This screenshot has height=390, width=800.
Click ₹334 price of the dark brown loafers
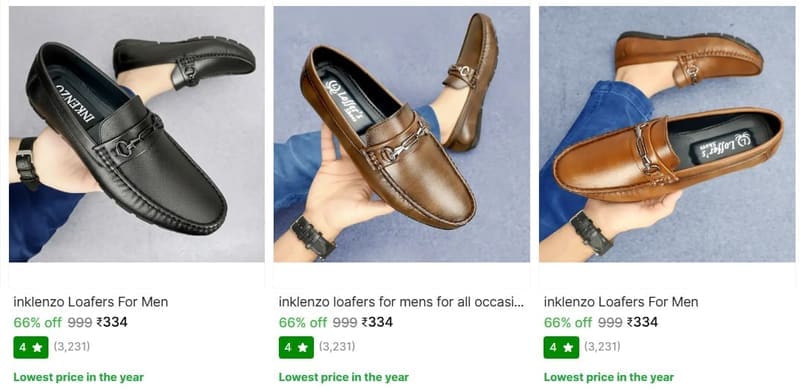pos(377,322)
